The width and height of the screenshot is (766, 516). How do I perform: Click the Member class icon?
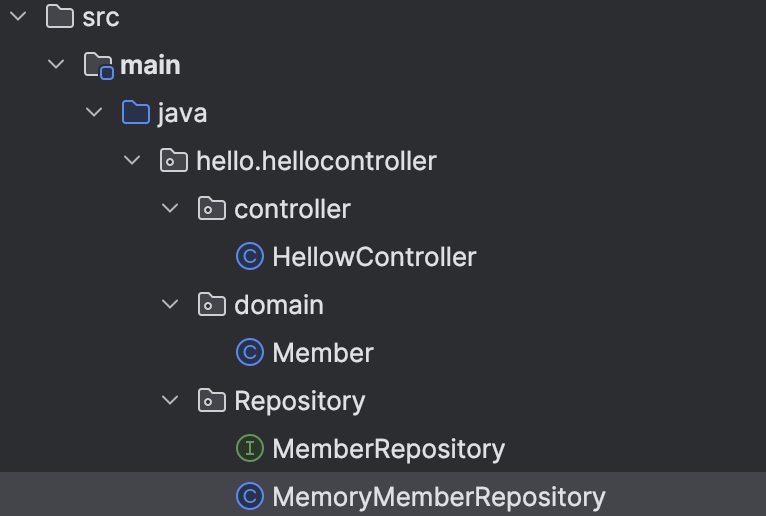tap(249, 353)
